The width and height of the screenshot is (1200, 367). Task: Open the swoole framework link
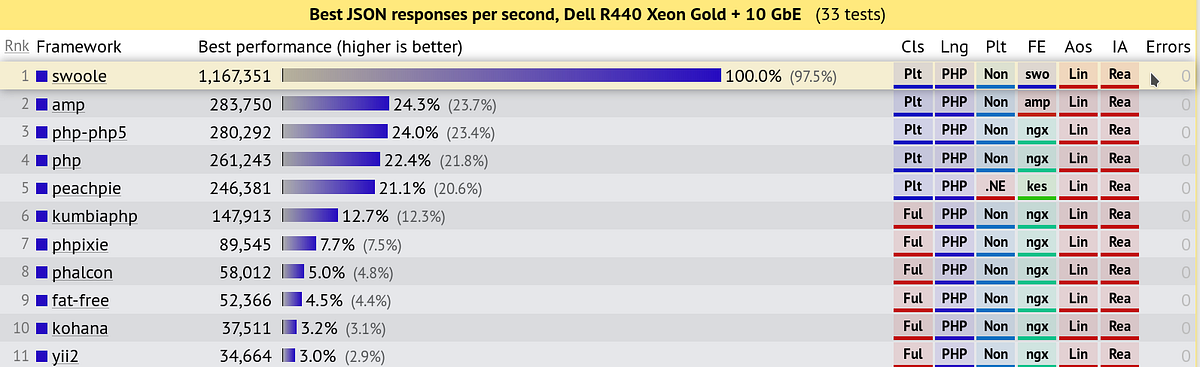[x=79, y=76]
